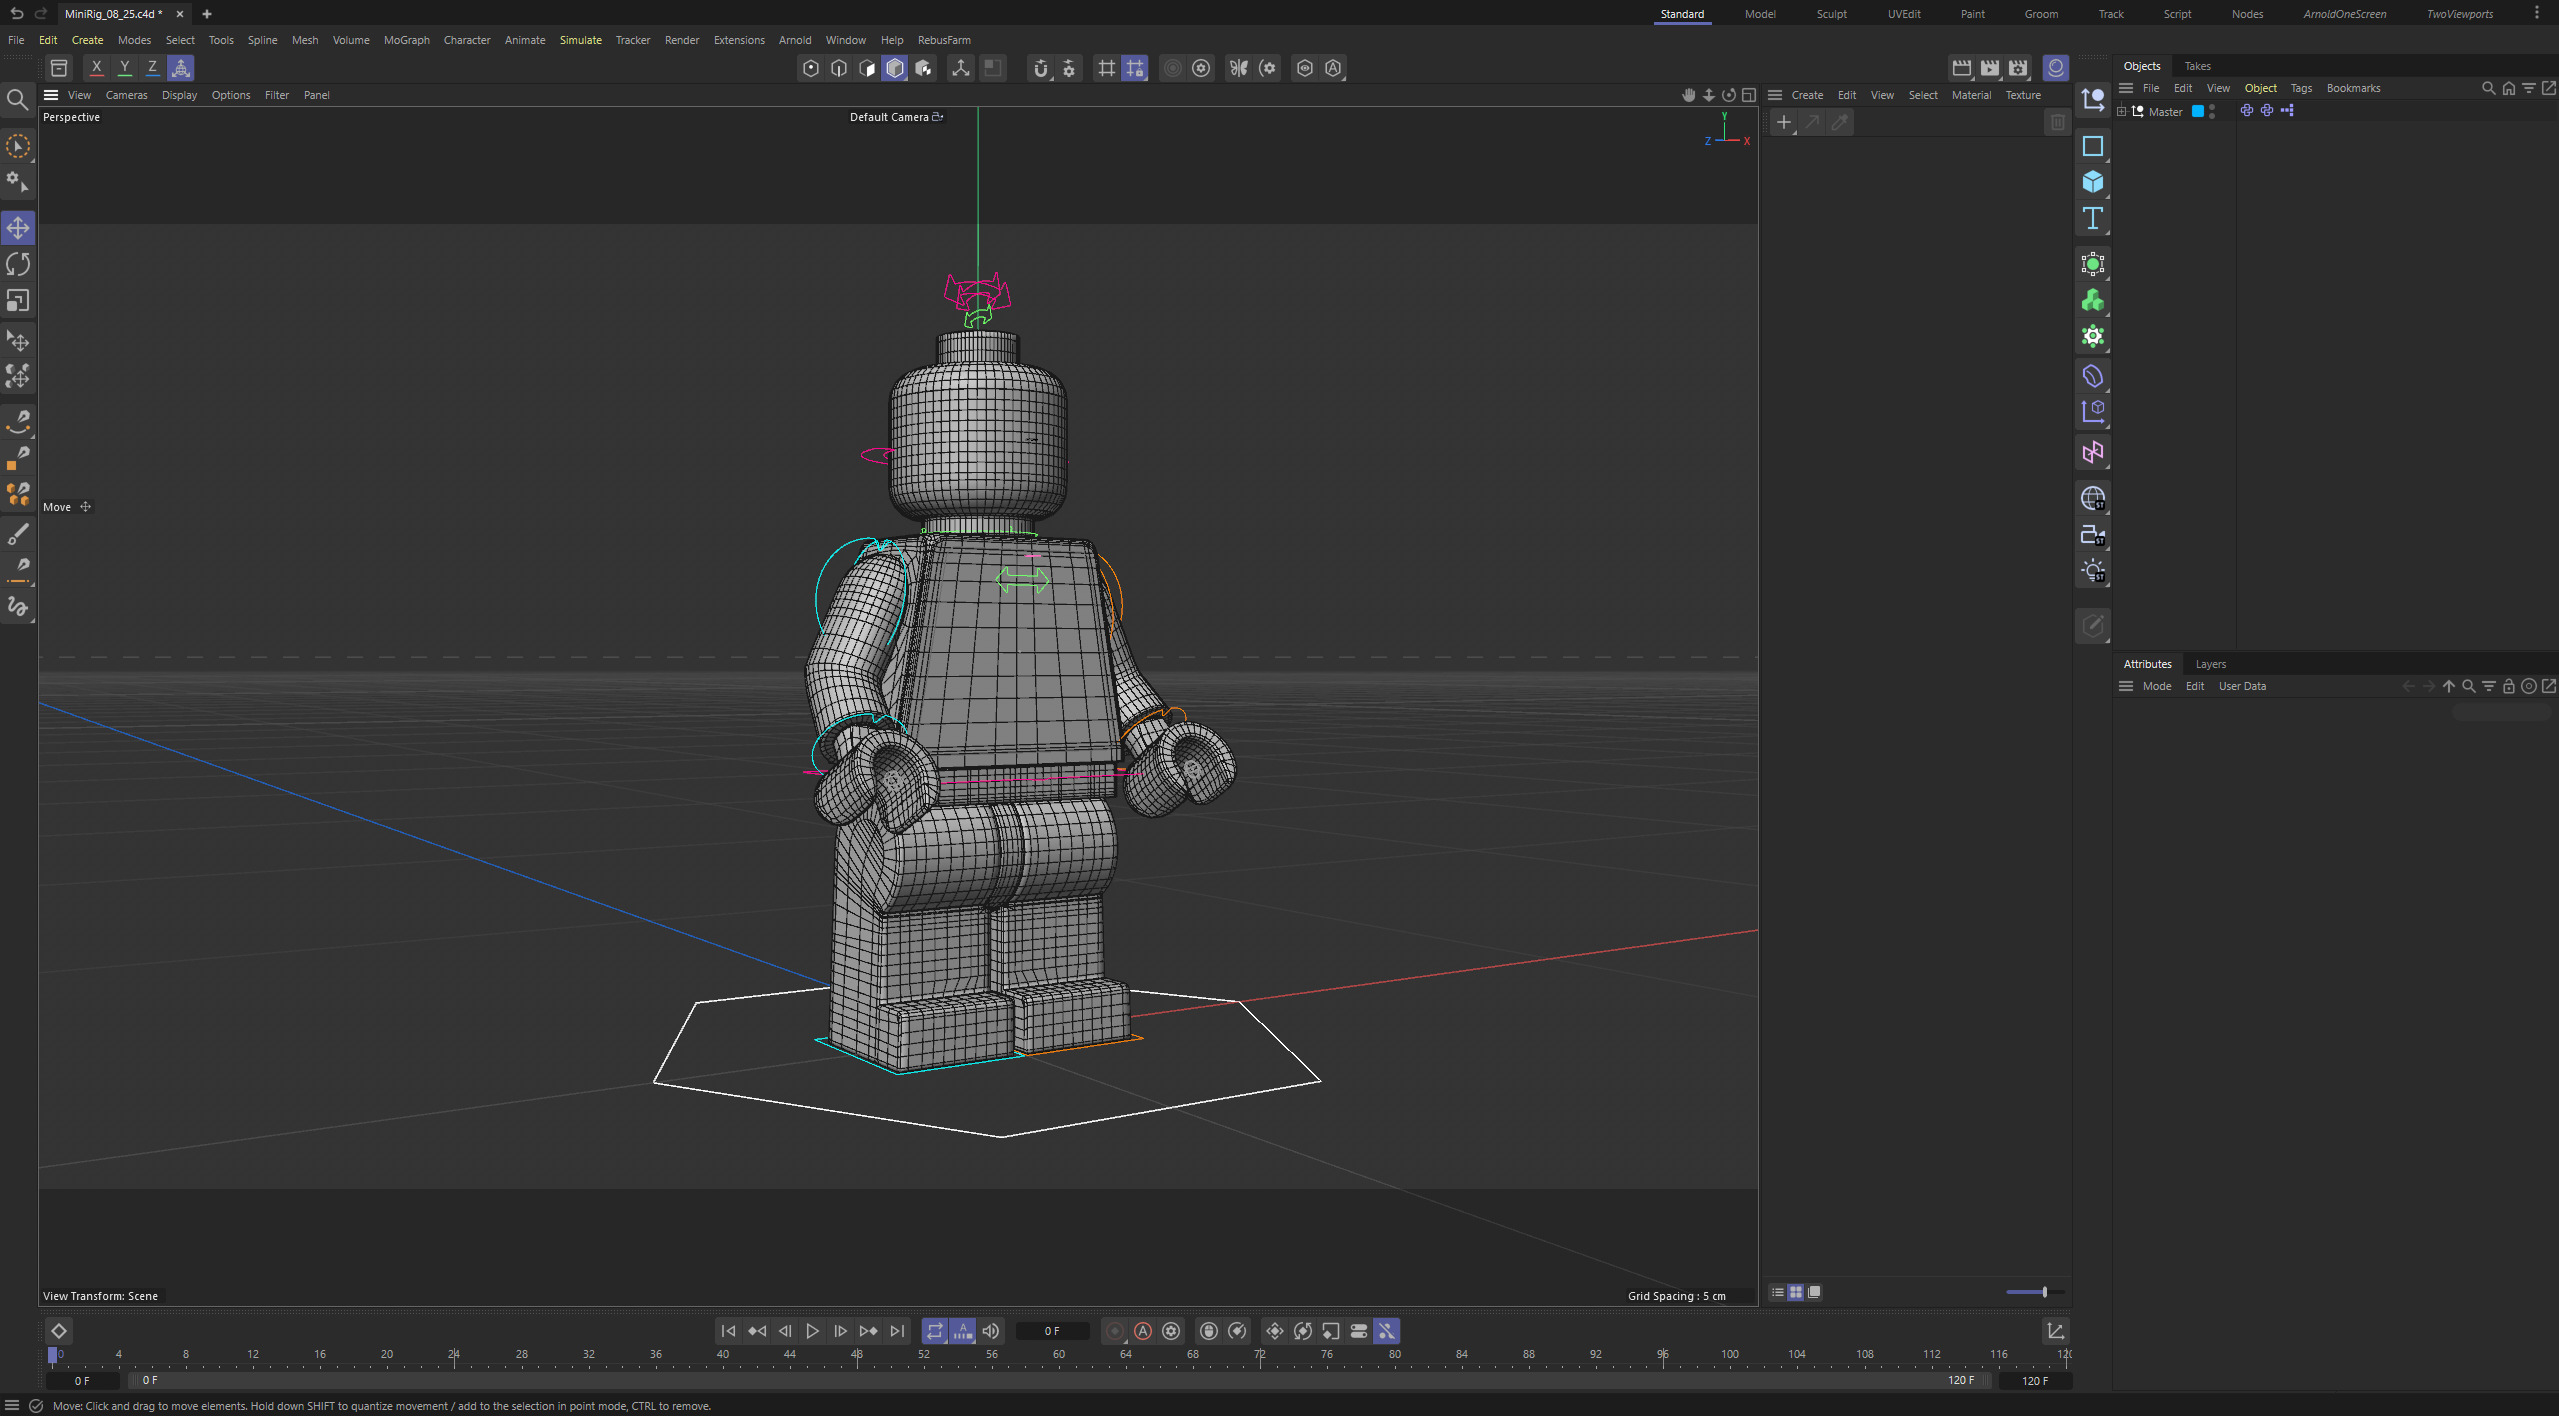Toggle the world coordinate system button
This screenshot has height=1416, width=2559.
(x=181, y=68)
